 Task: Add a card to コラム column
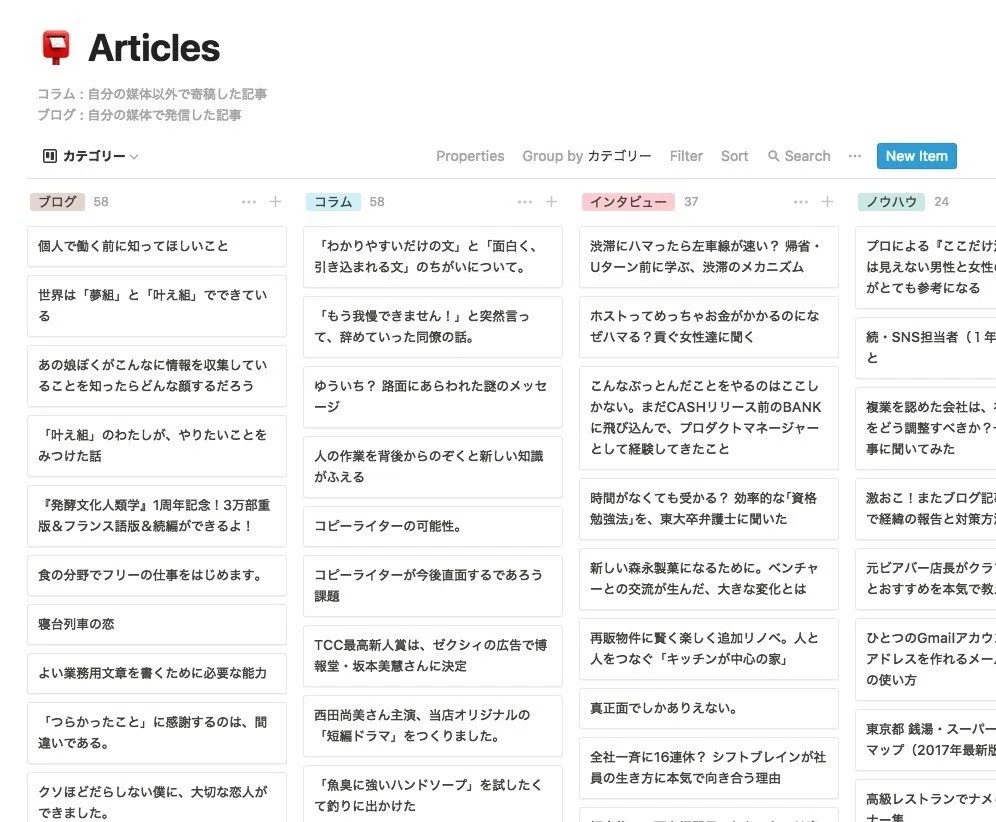pos(551,202)
